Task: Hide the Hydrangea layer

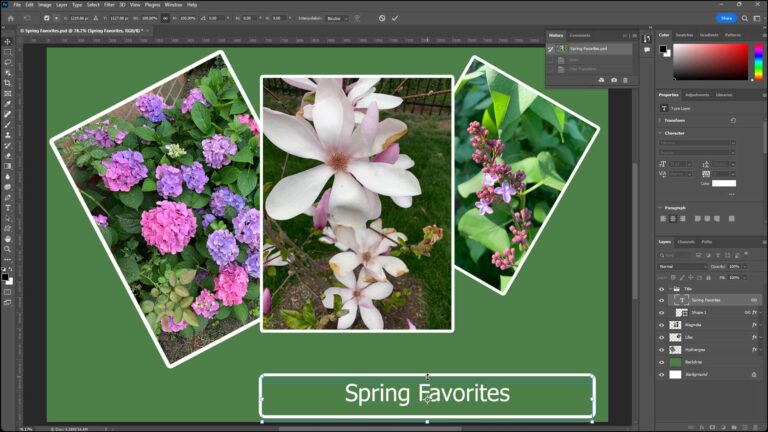Action: (x=662, y=350)
